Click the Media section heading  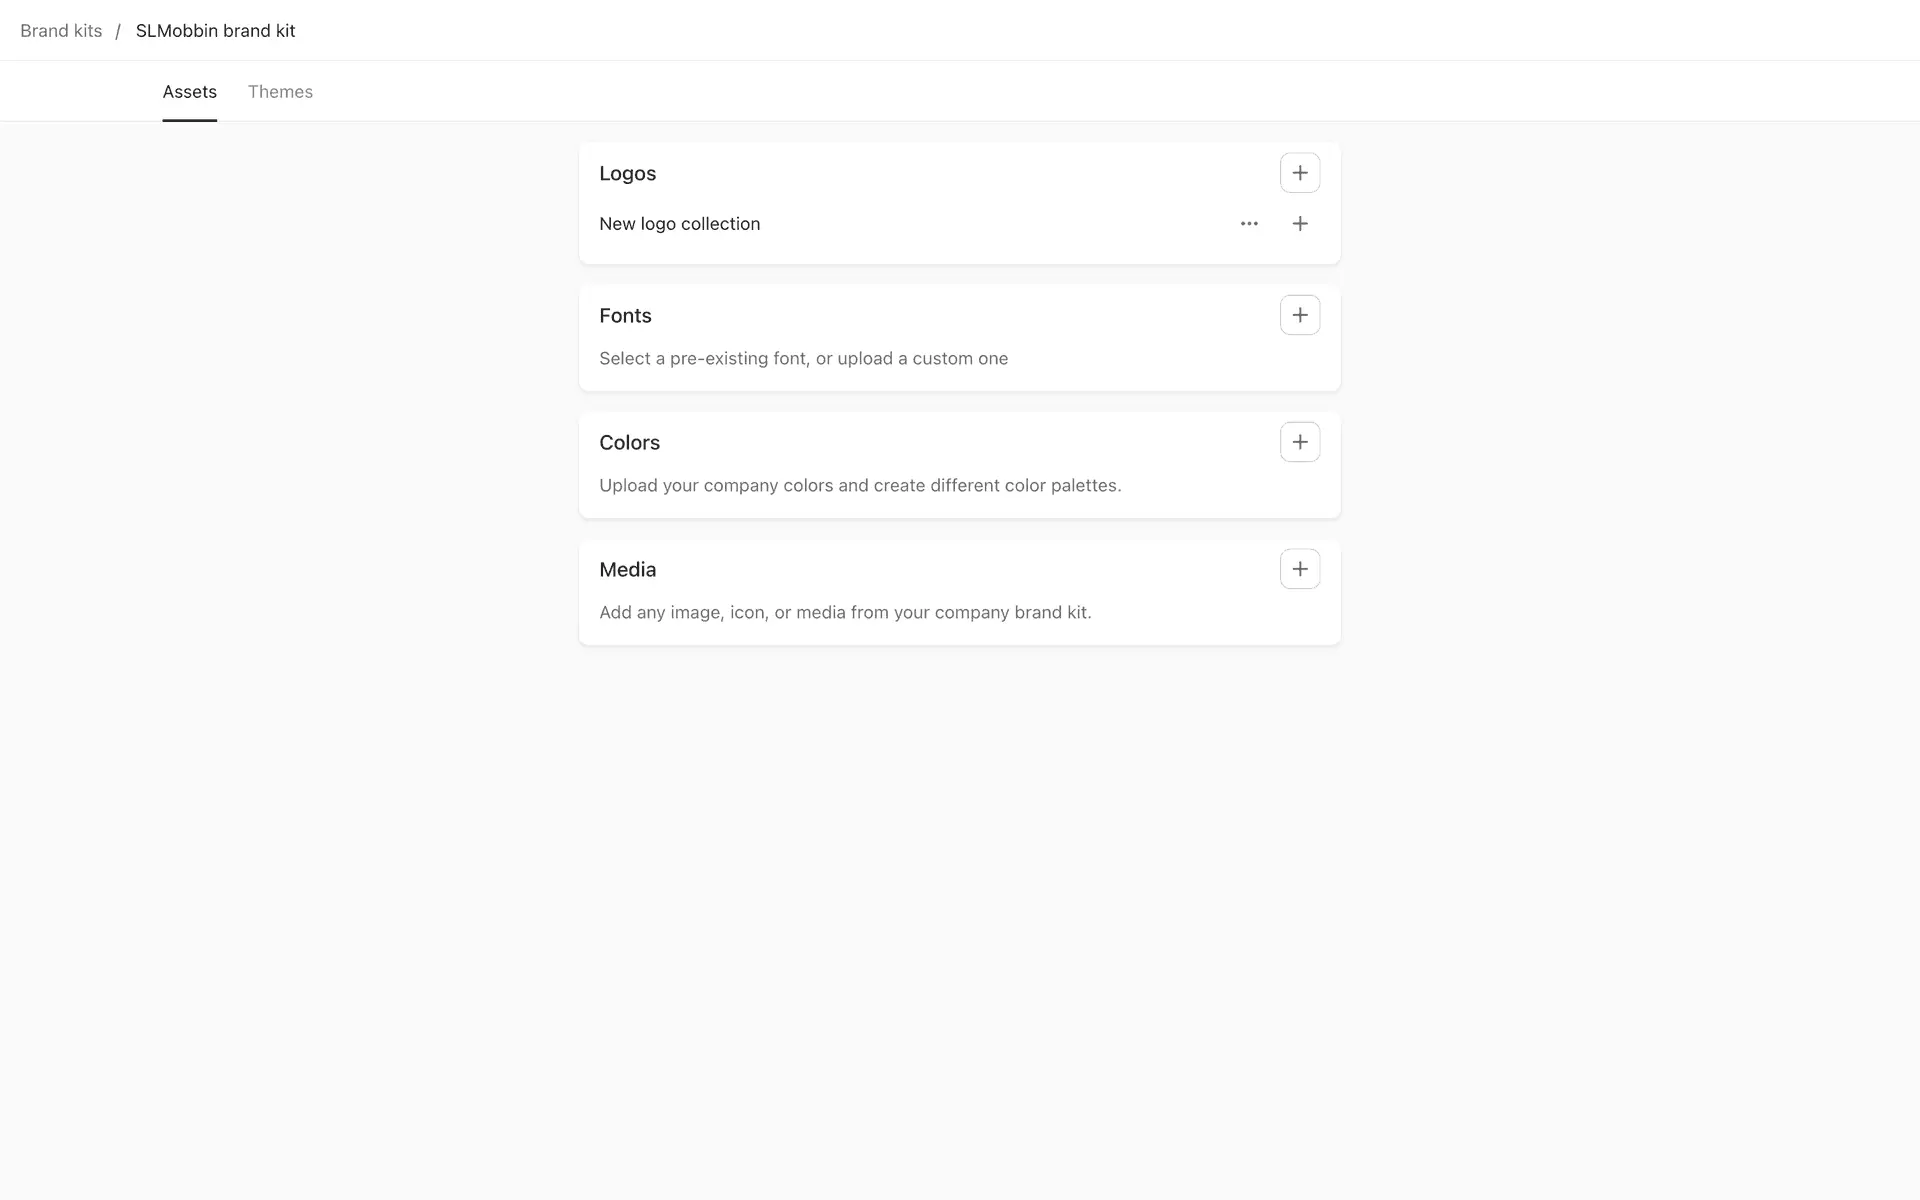point(627,570)
